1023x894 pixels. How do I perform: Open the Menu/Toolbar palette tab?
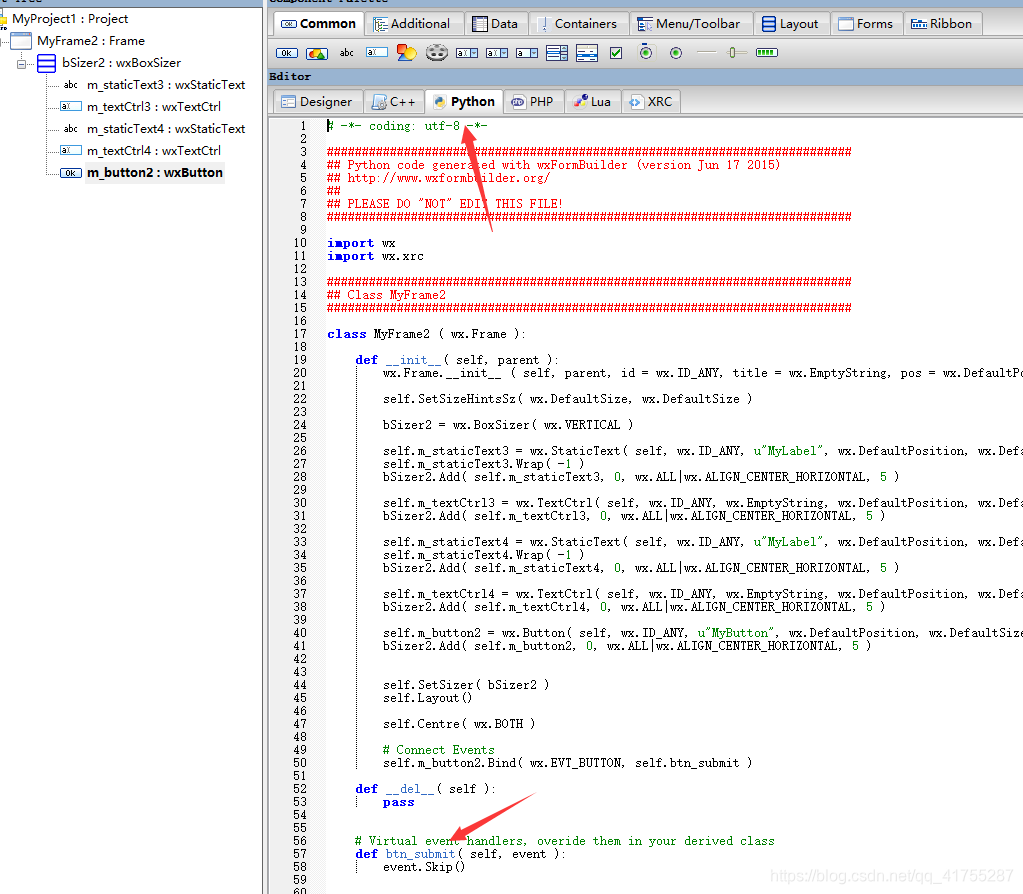tap(690, 23)
